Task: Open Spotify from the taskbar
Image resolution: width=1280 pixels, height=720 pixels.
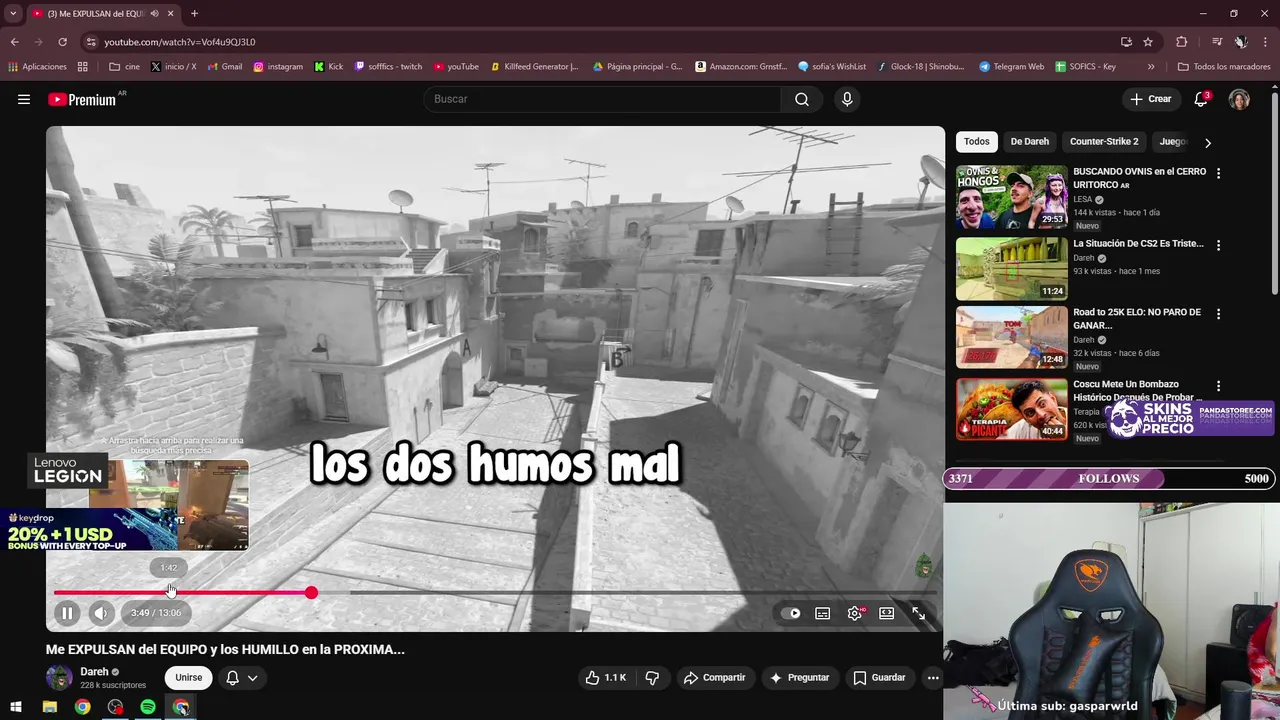Action: [x=148, y=707]
